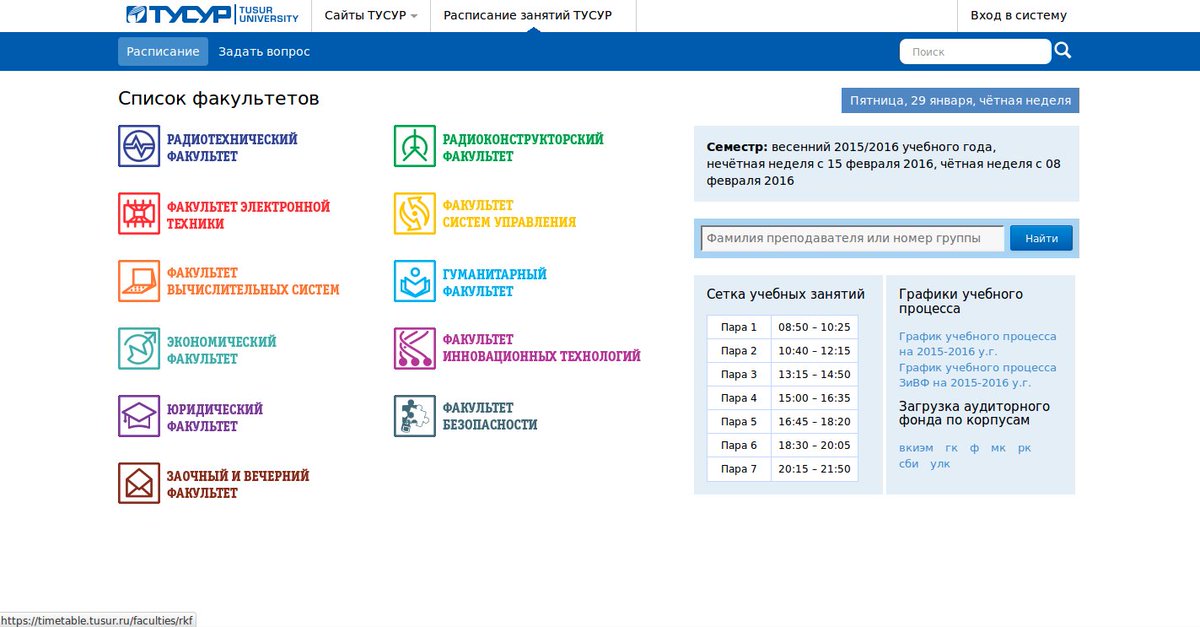Click the graduation cap icon of Юридический факультет

coord(139,416)
